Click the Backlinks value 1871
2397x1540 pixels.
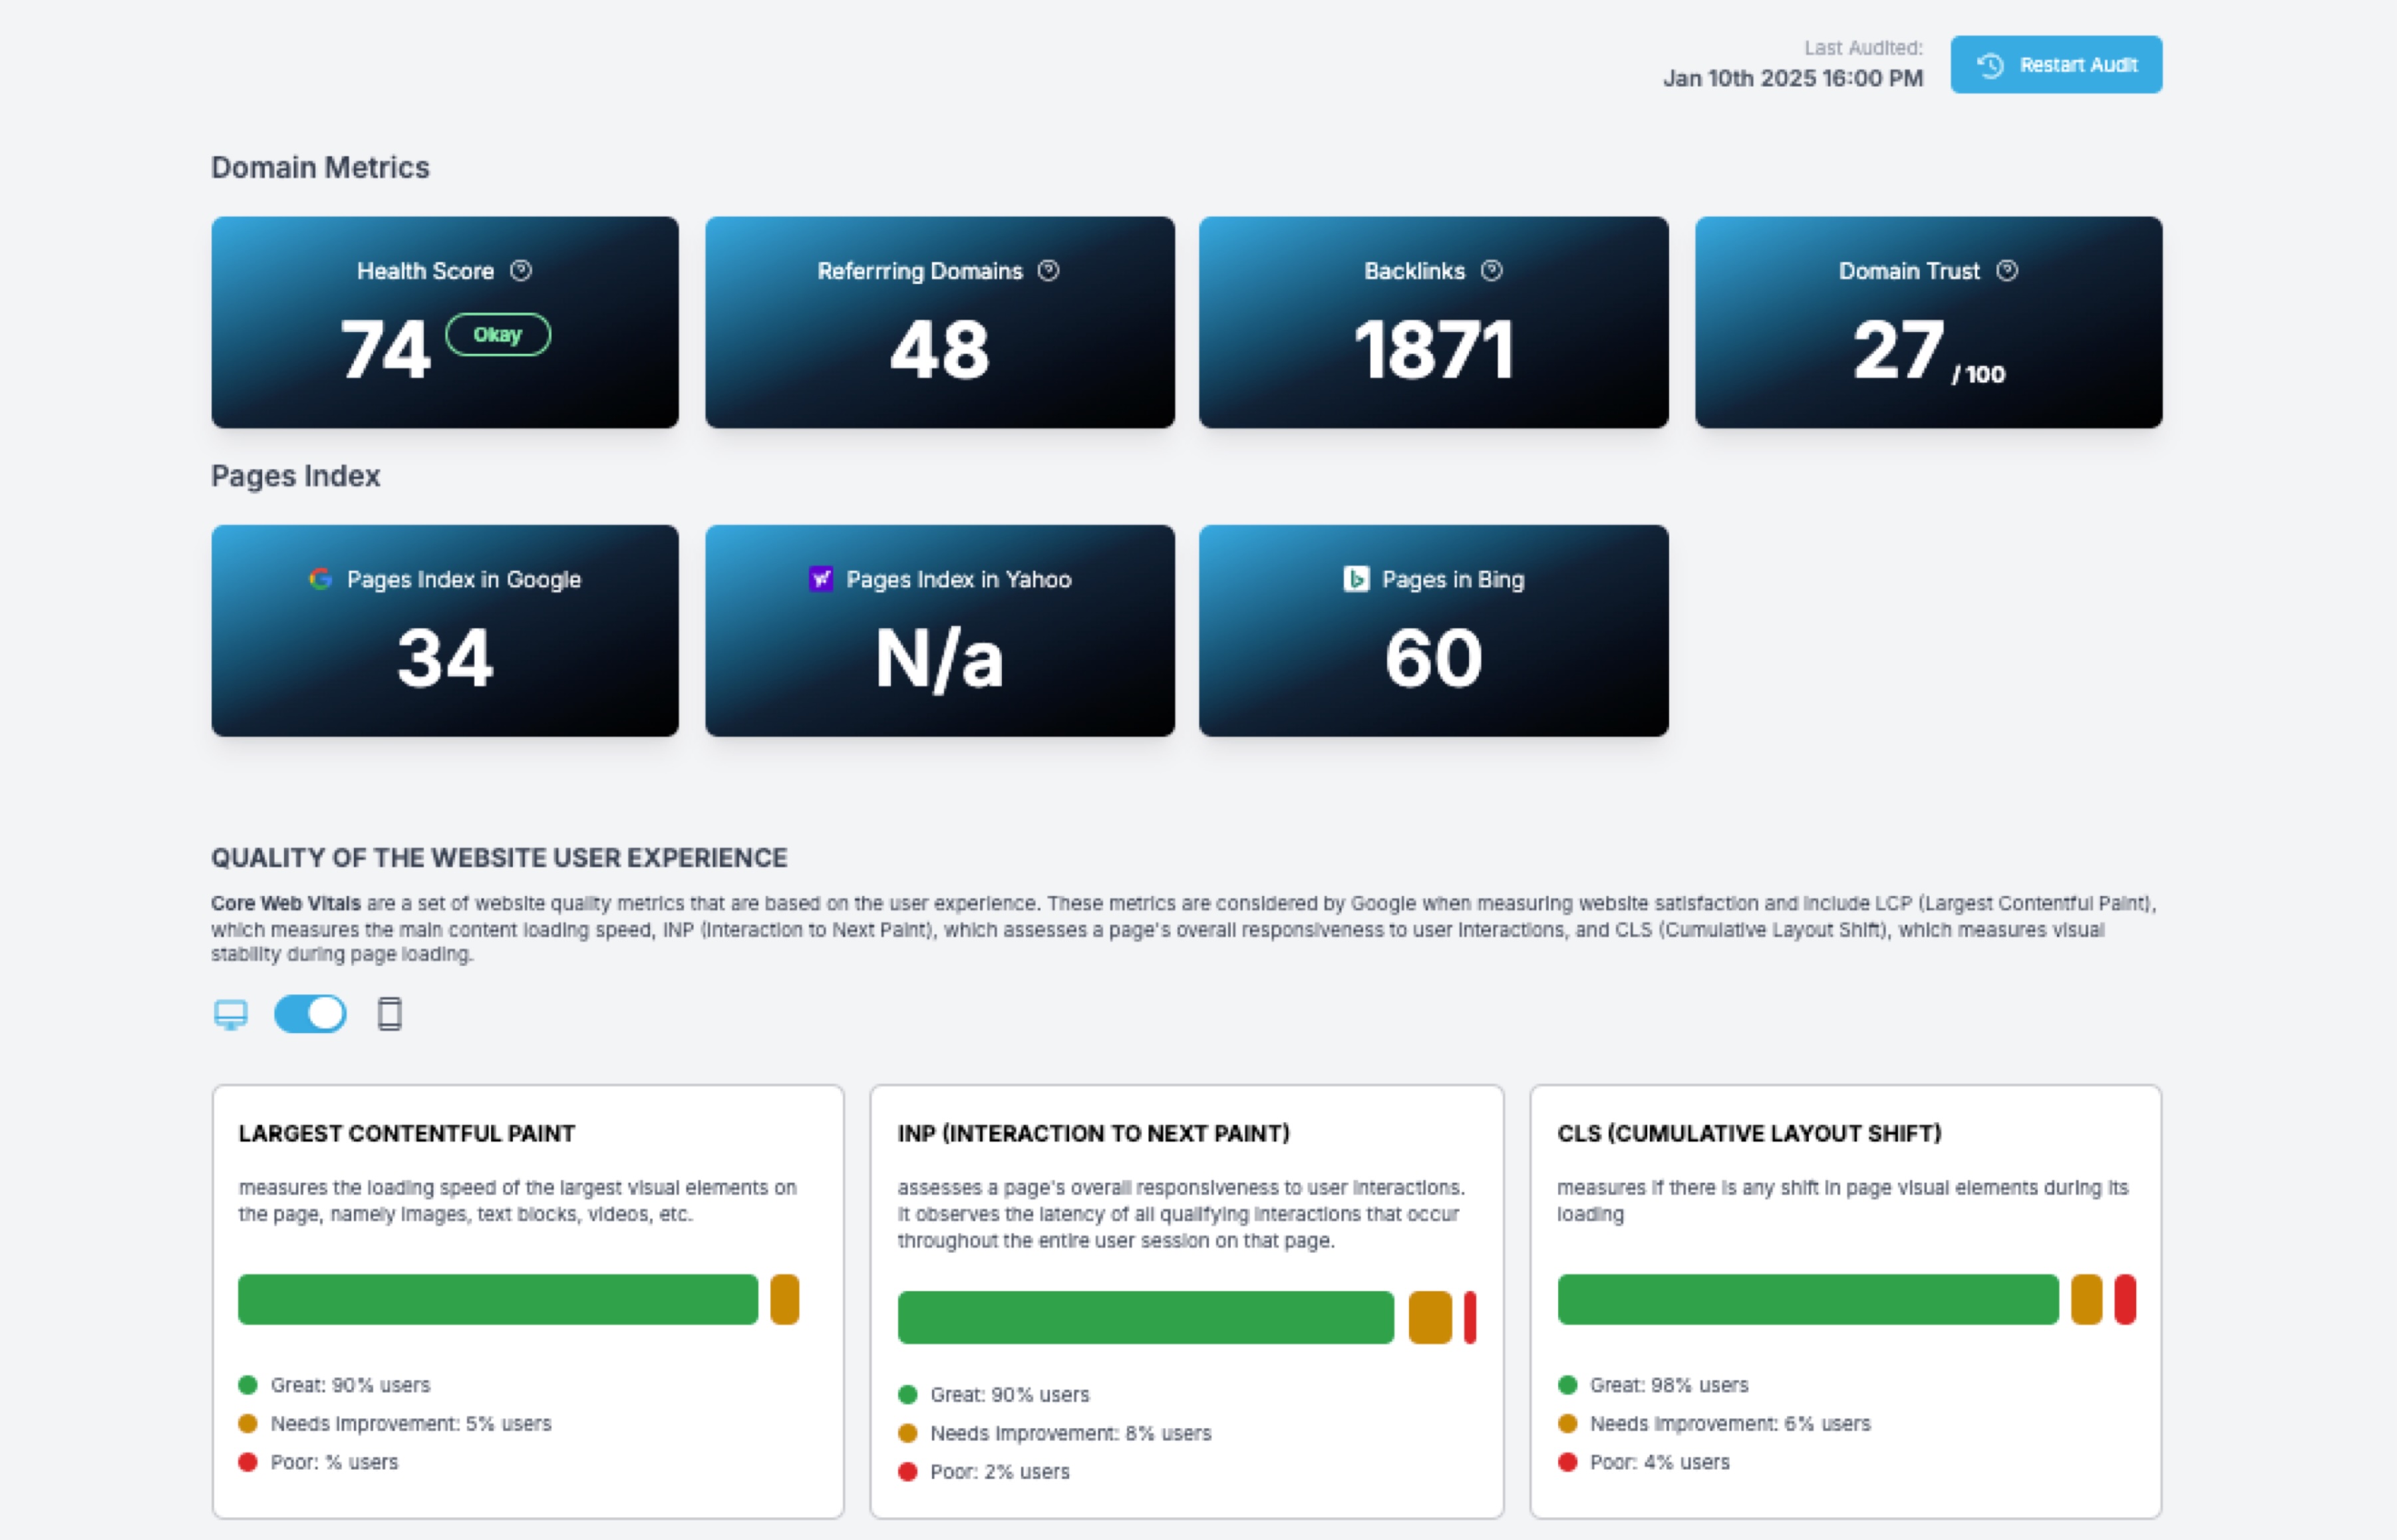(1434, 350)
